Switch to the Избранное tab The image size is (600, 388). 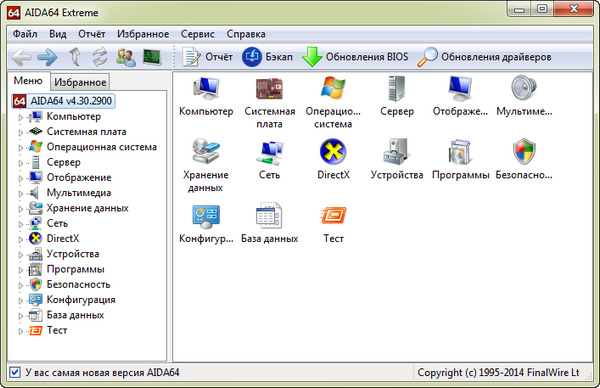tap(80, 82)
